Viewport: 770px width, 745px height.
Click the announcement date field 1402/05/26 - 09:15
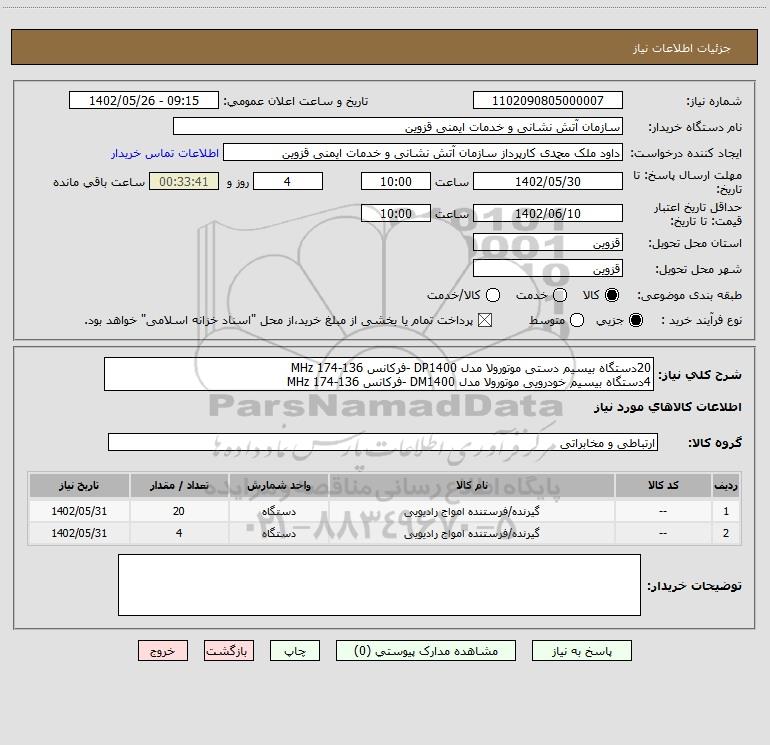[x=144, y=100]
